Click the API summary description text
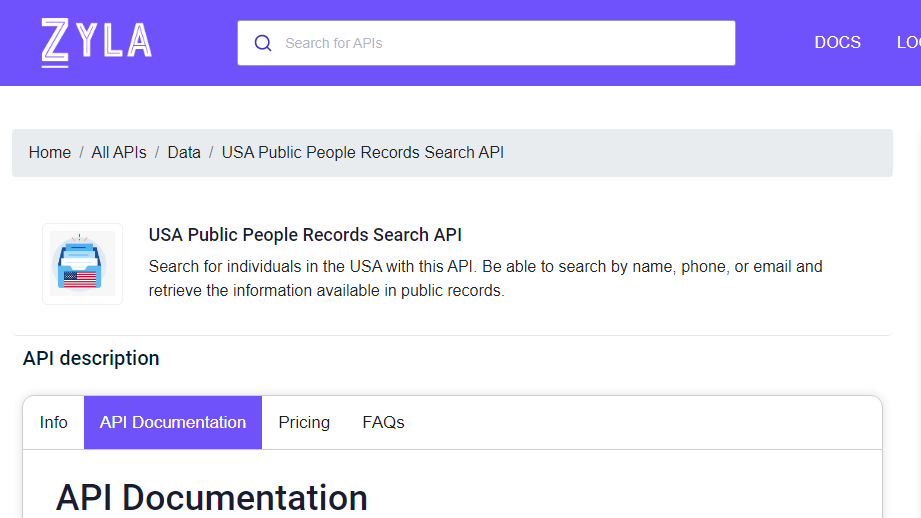921x518 pixels. (x=485, y=278)
